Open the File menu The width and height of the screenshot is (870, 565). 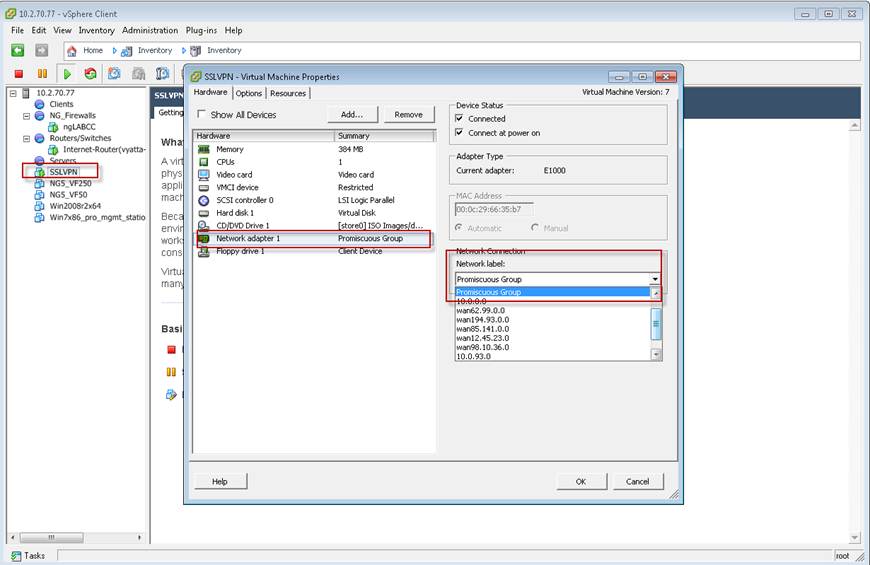[x=17, y=31]
